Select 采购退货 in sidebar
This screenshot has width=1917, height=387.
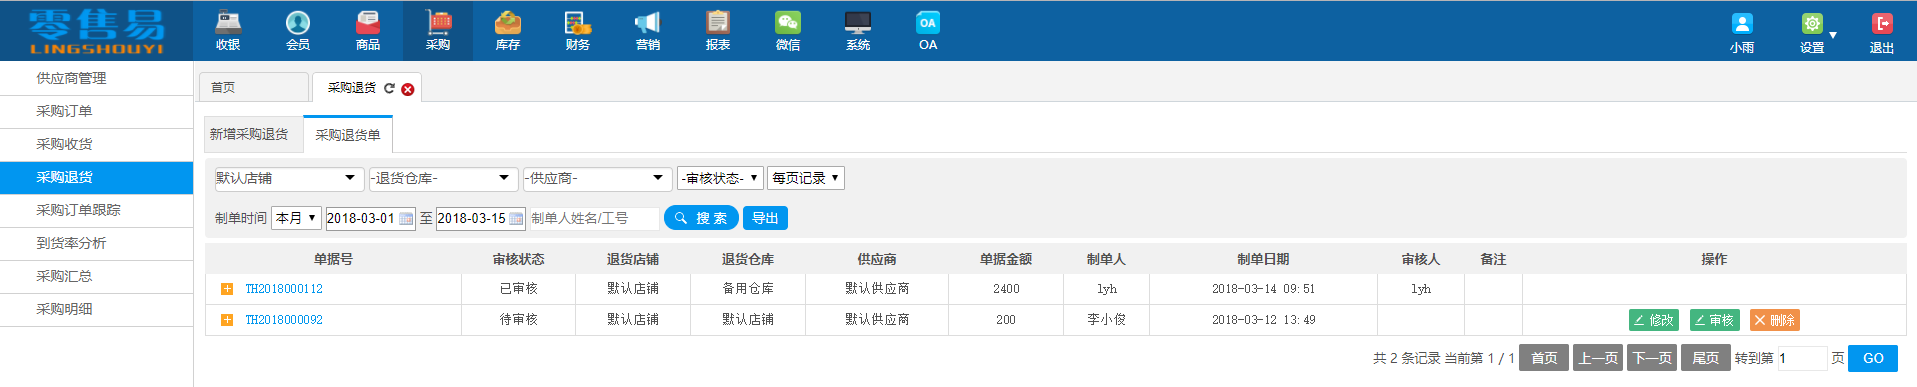click(96, 177)
